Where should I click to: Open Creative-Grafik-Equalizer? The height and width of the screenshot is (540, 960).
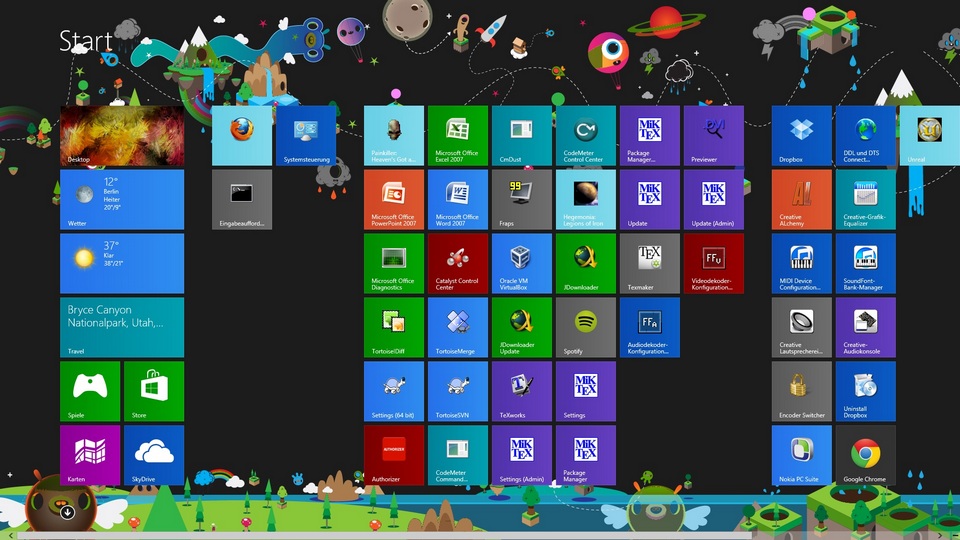[866, 200]
